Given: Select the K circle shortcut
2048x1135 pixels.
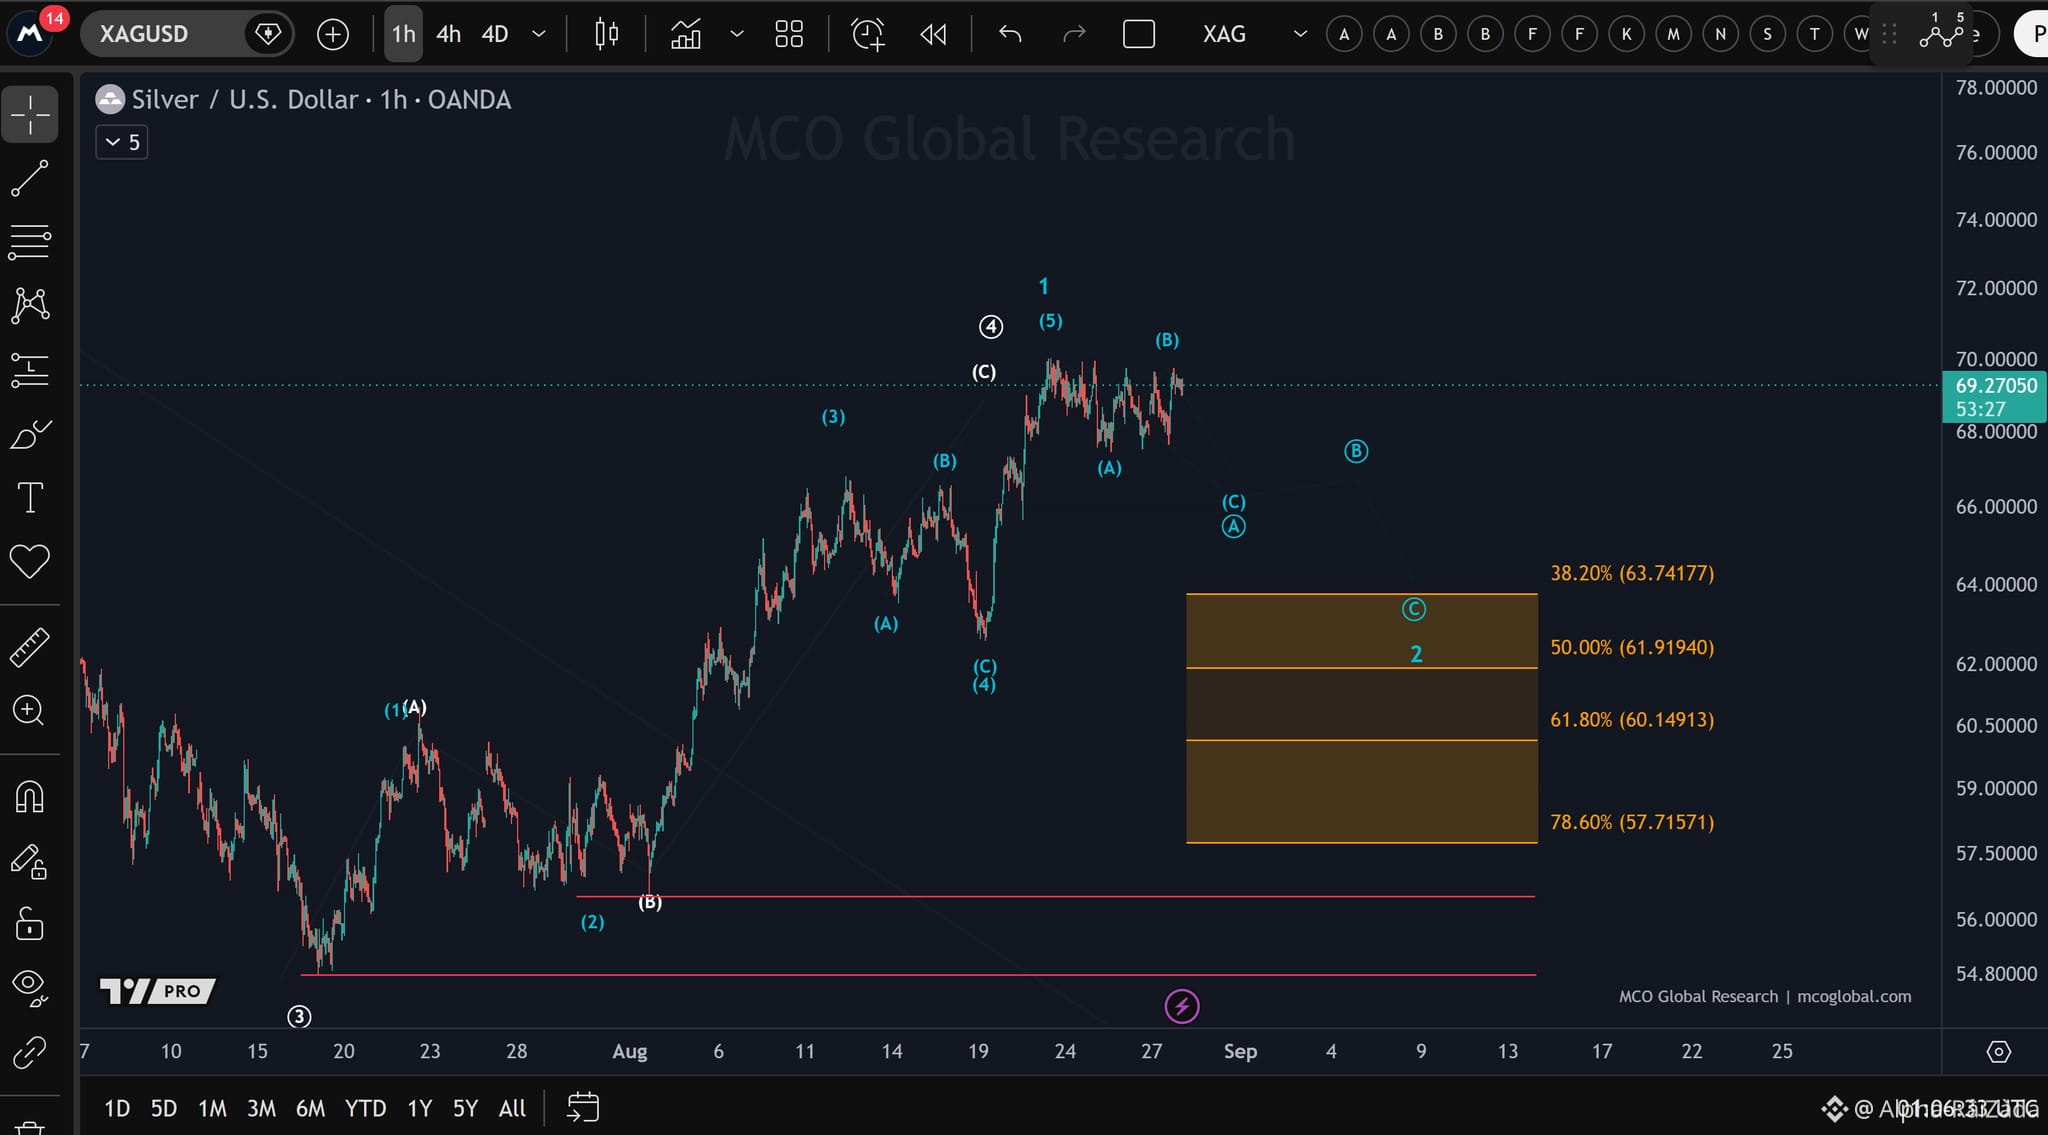Looking at the screenshot, I should 1626,34.
